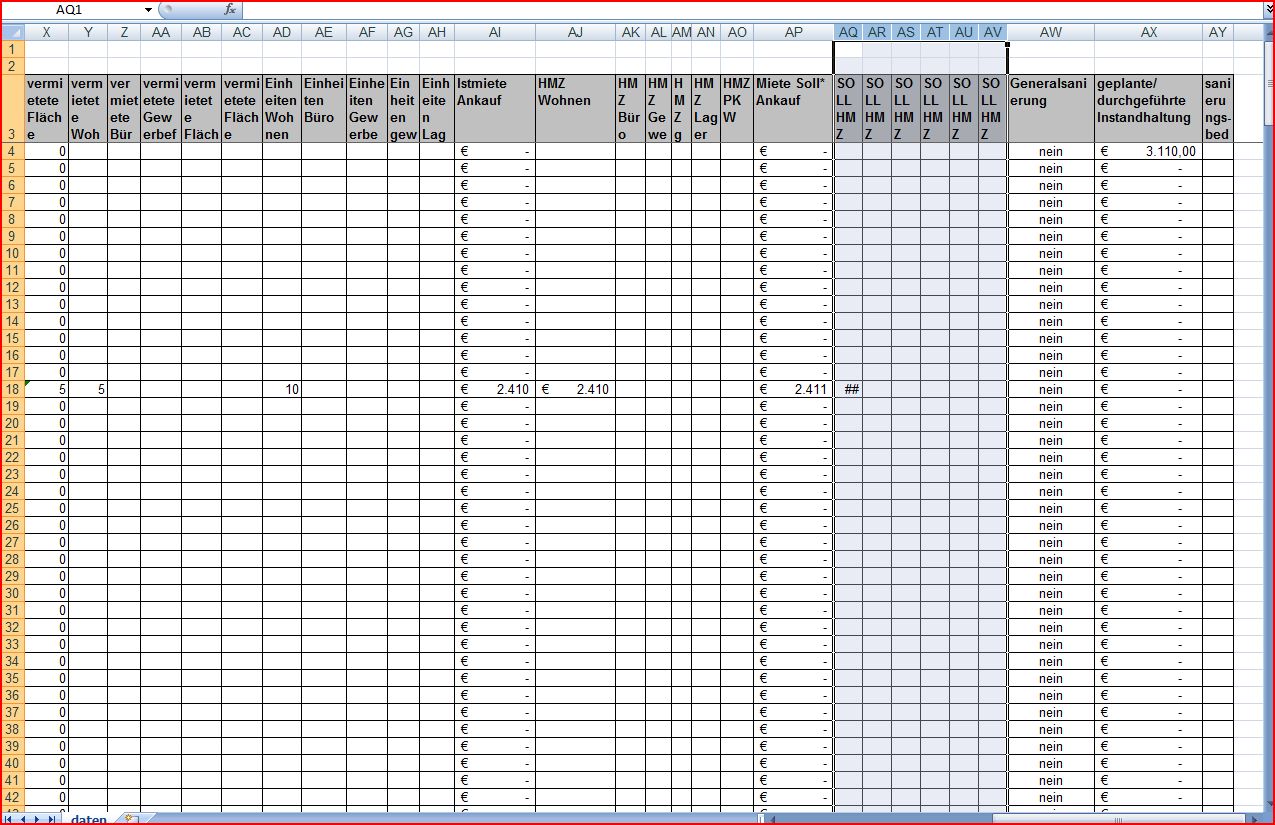Click the 'Istmiete Ankauf' header cell
The height and width of the screenshot is (825, 1275).
tap(495, 108)
